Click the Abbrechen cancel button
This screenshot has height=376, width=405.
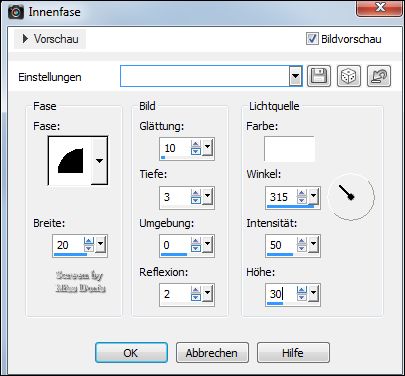[x=212, y=353]
